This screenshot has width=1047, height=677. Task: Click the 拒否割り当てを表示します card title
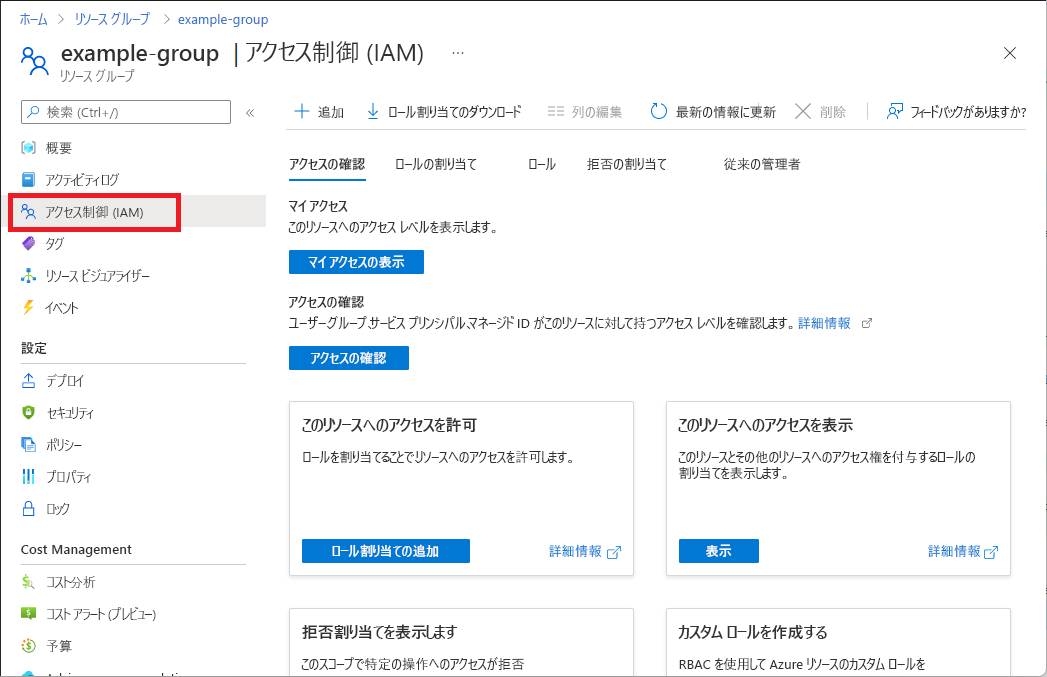click(379, 632)
